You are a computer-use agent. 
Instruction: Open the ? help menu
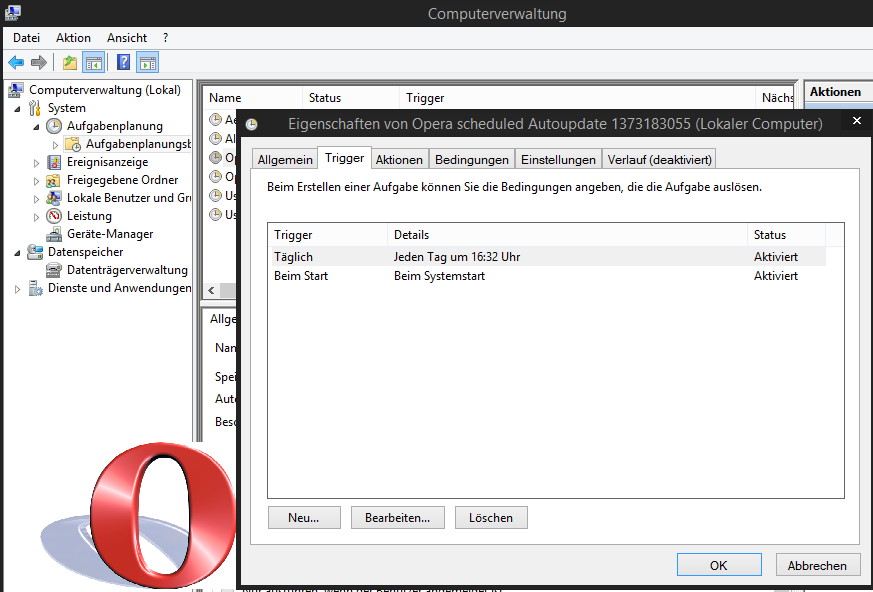[165, 38]
